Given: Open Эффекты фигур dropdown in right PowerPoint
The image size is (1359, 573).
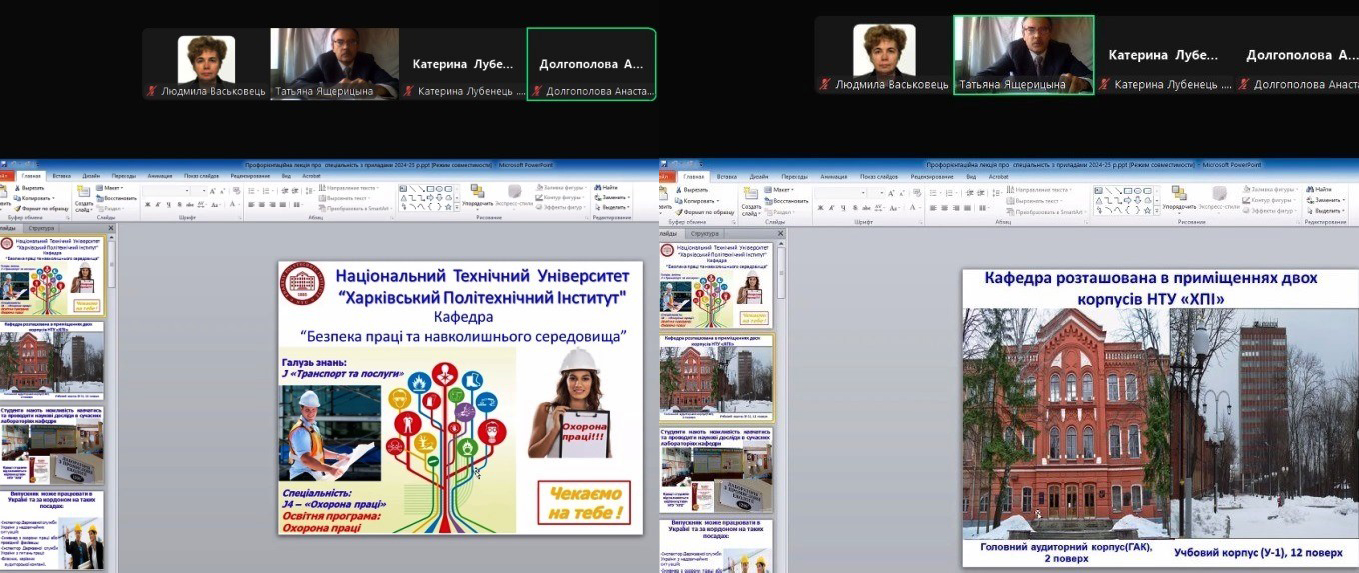Looking at the screenshot, I should (1270, 211).
